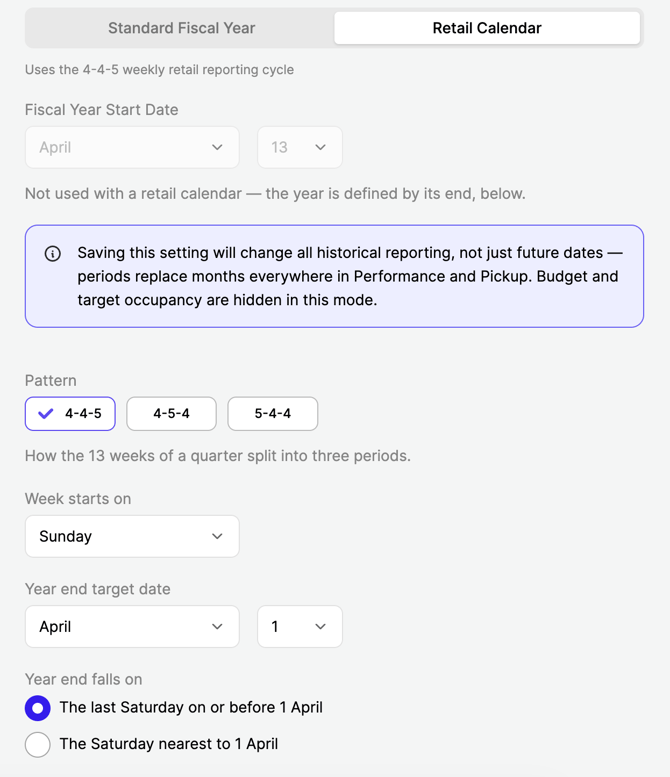Click the chevron on Year end day 1

click(320, 626)
